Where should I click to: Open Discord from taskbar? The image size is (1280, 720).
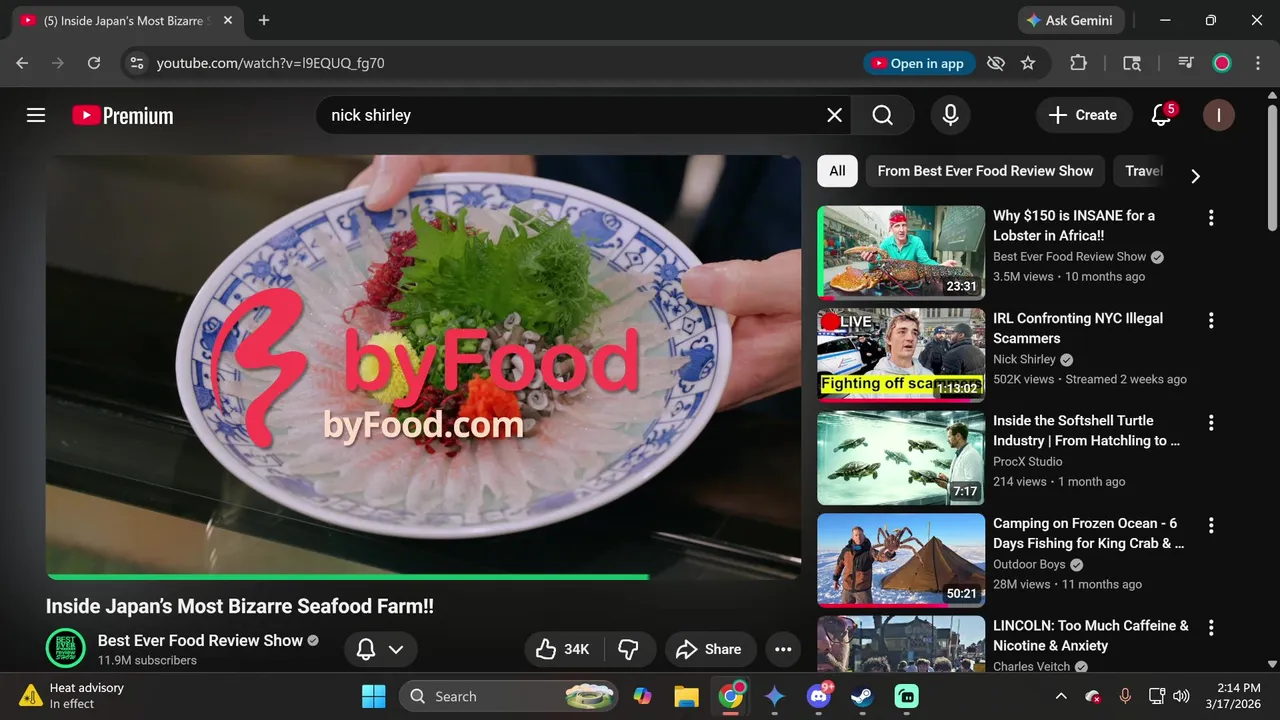[818, 696]
